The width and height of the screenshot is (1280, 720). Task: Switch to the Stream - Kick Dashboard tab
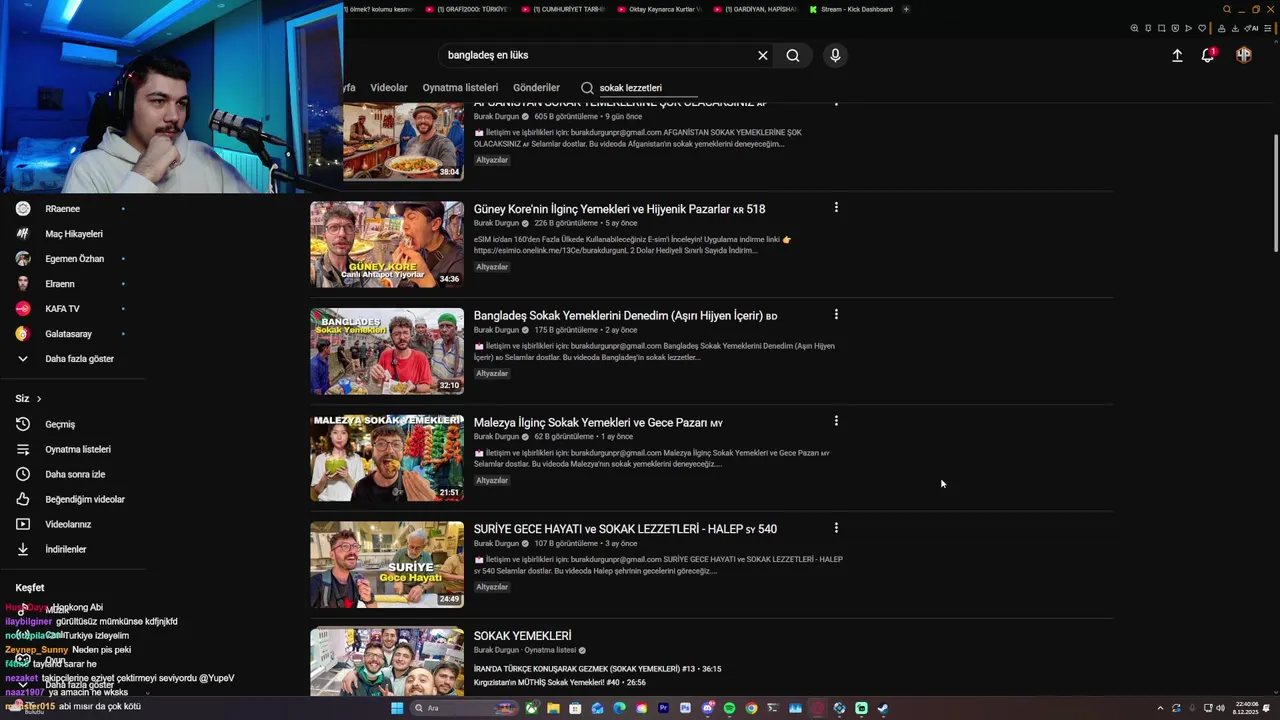(x=850, y=9)
